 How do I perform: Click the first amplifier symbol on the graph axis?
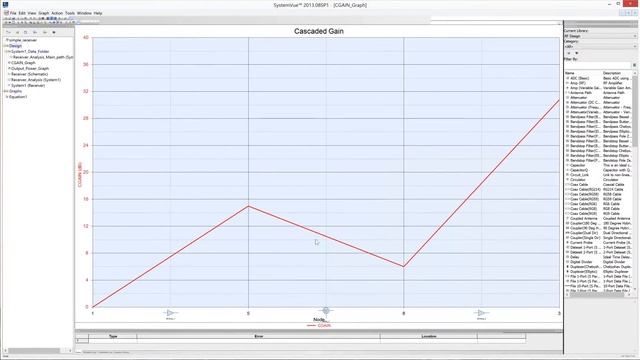click(170, 313)
